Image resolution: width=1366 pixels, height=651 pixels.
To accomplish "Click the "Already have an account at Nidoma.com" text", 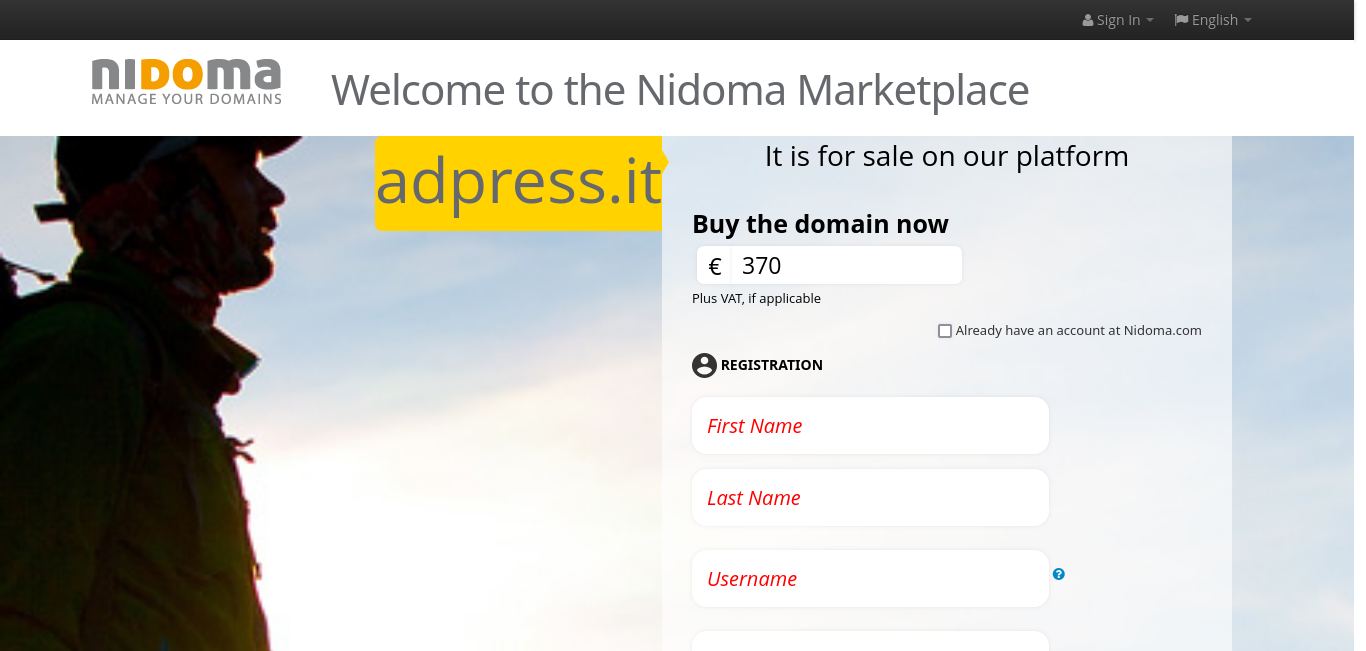I will [x=1078, y=331].
